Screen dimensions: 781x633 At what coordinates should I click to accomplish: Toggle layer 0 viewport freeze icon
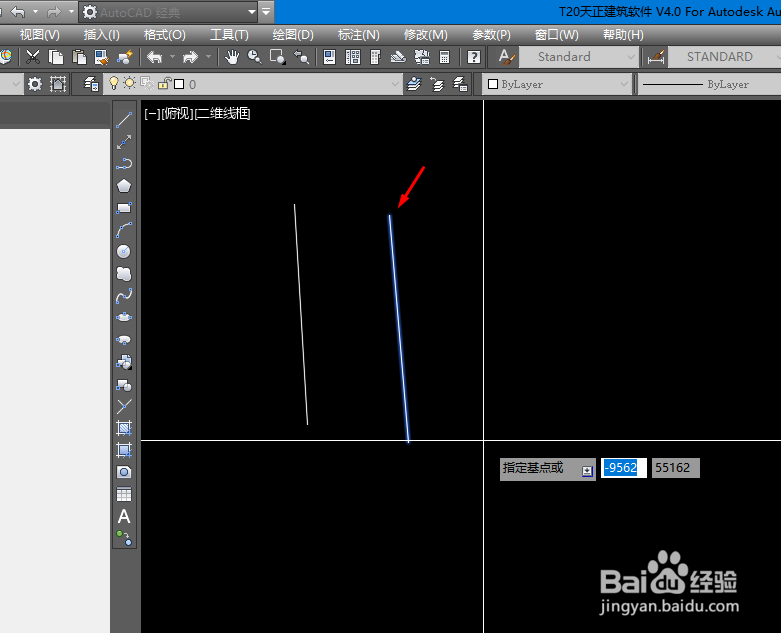tap(147, 84)
